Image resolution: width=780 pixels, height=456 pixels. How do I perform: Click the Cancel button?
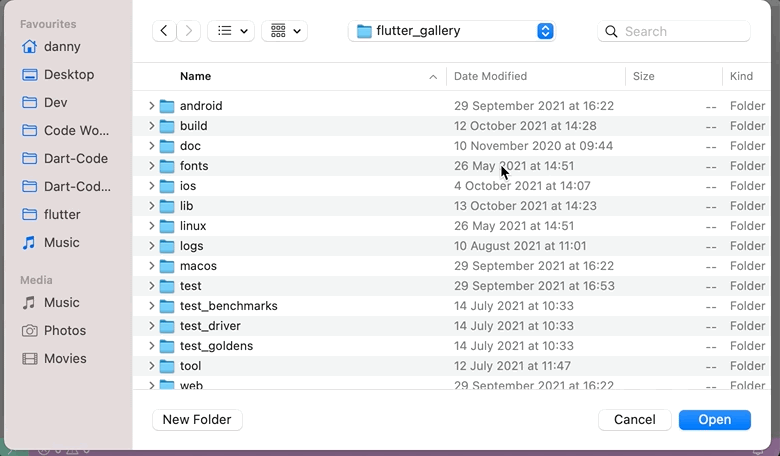pos(635,420)
